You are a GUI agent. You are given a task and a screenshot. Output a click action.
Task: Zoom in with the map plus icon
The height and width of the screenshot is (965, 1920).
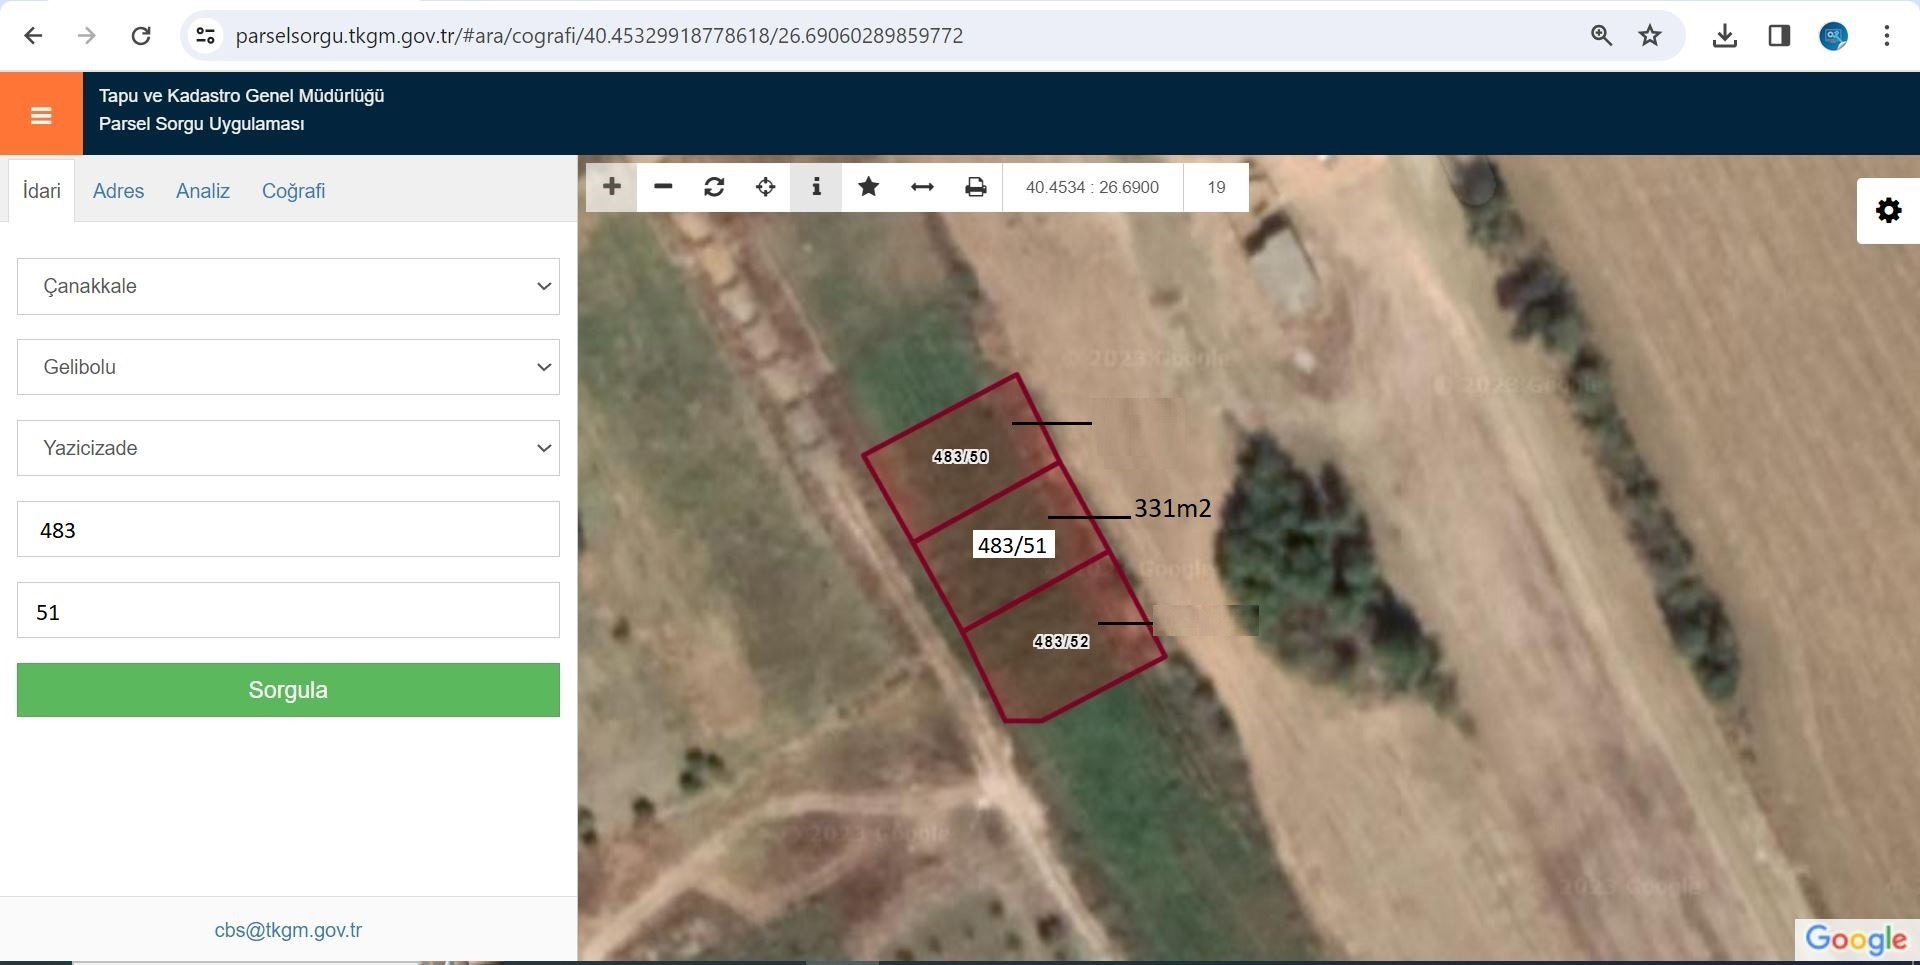click(x=612, y=187)
